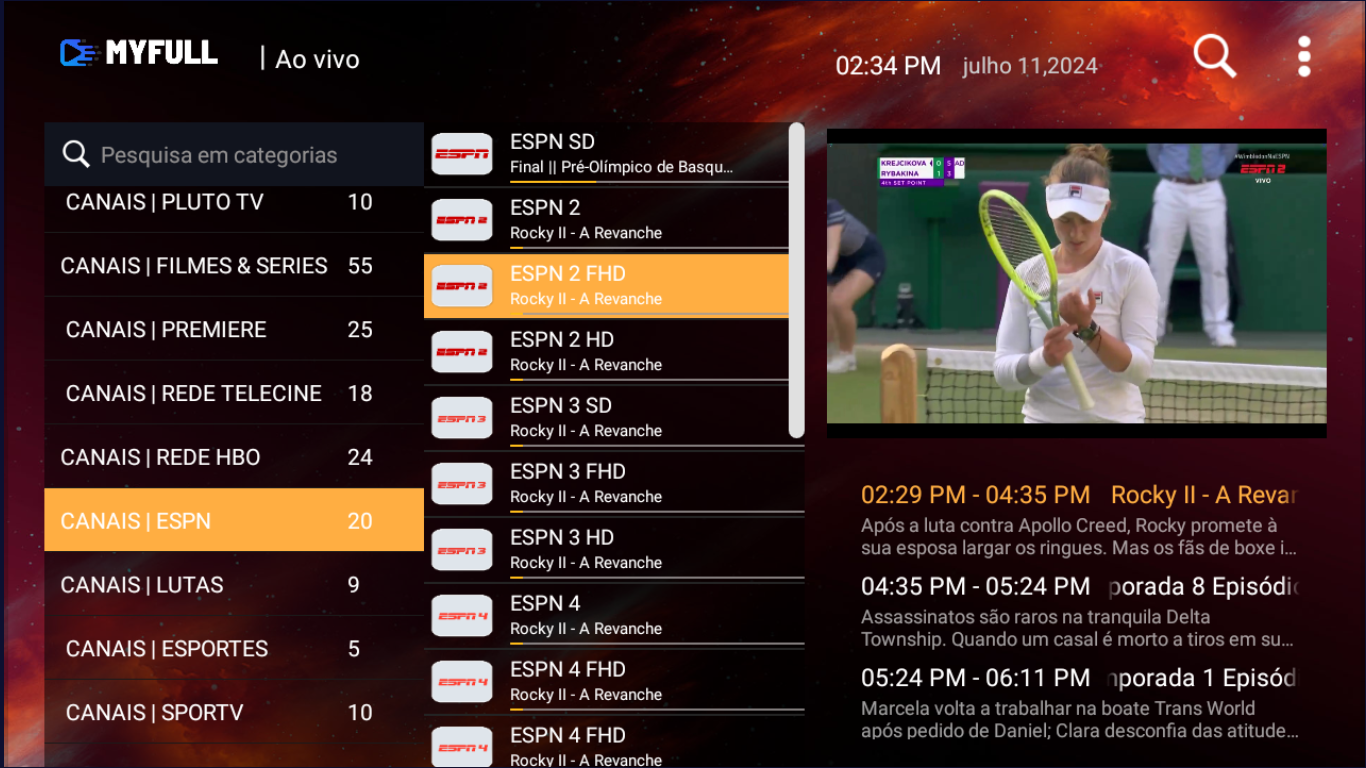The height and width of the screenshot is (768, 1366).
Task: Click the MYFULL app logo
Action: coord(138,53)
